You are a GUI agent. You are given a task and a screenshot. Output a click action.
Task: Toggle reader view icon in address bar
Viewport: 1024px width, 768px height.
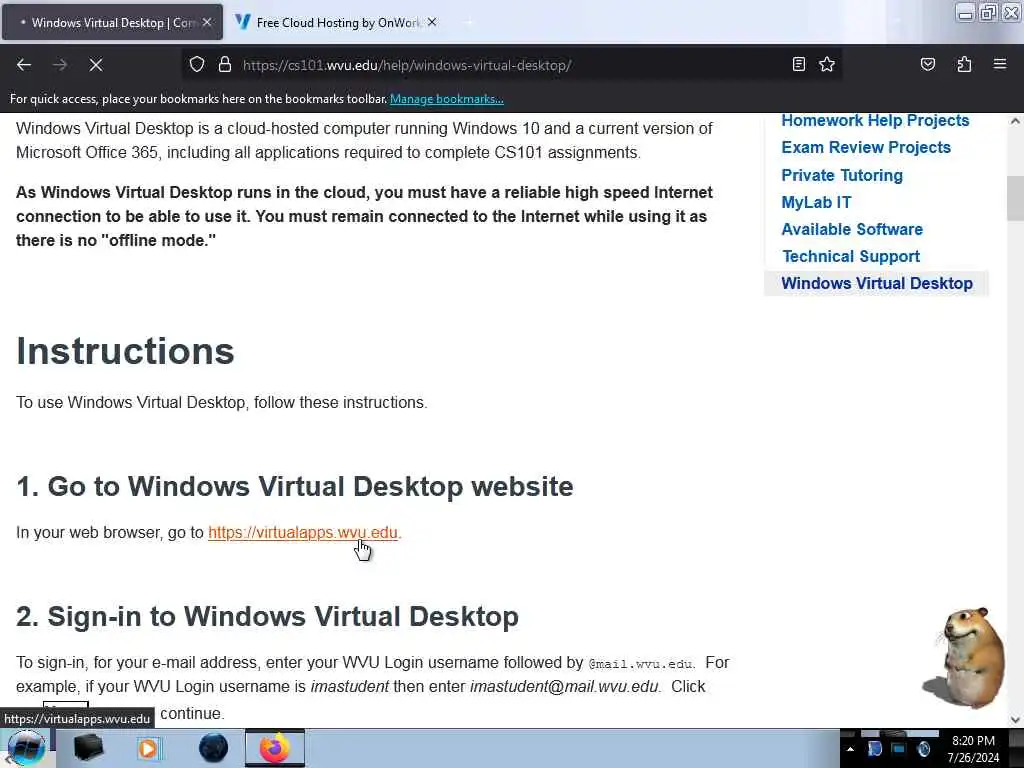click(x=799, y=64)
